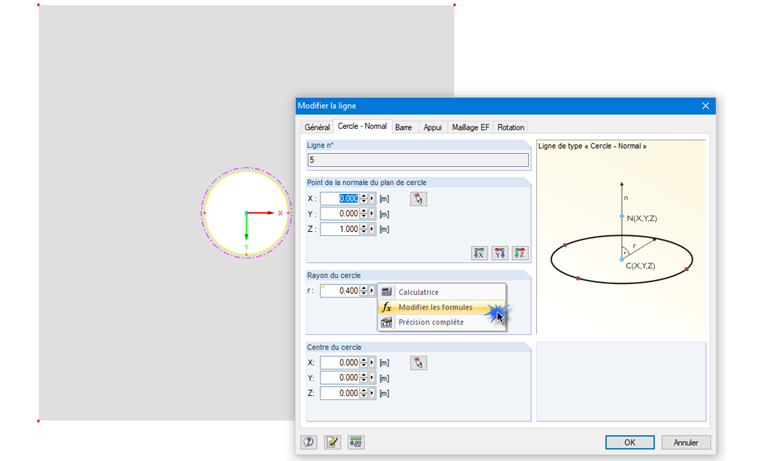Click the Calculatrice calculator icon
Image resolution: width=760 pixels, height=461 pixels.
[386, 292]
